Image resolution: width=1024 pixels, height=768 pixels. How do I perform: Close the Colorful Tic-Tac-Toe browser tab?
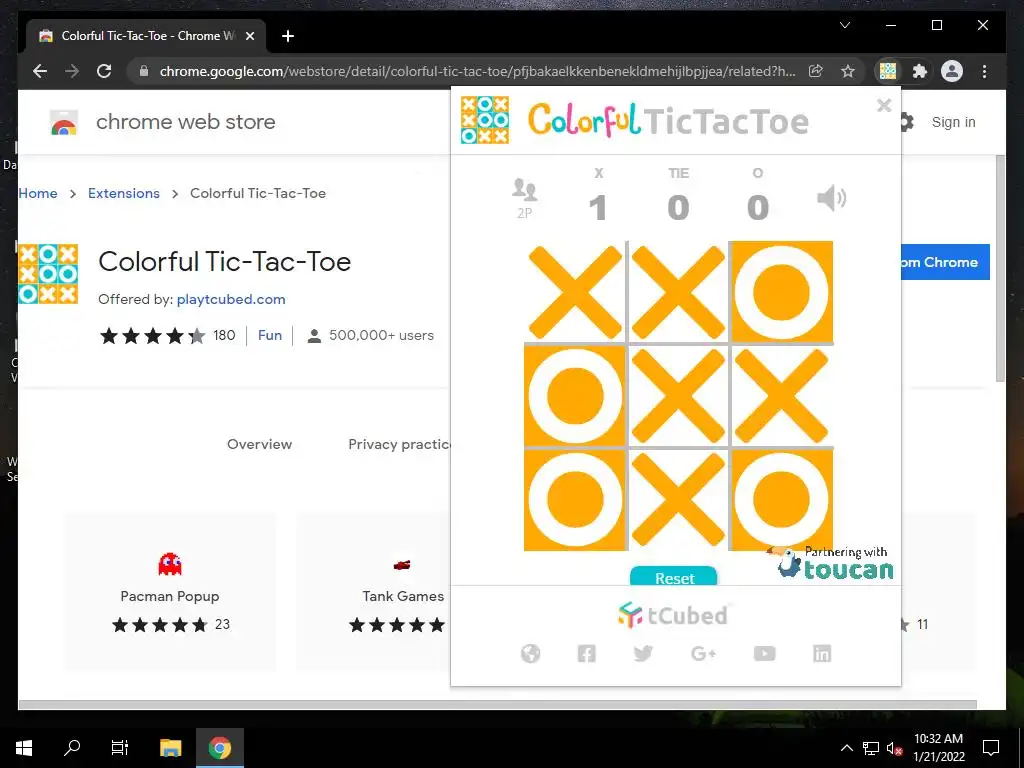coord(249,36)
